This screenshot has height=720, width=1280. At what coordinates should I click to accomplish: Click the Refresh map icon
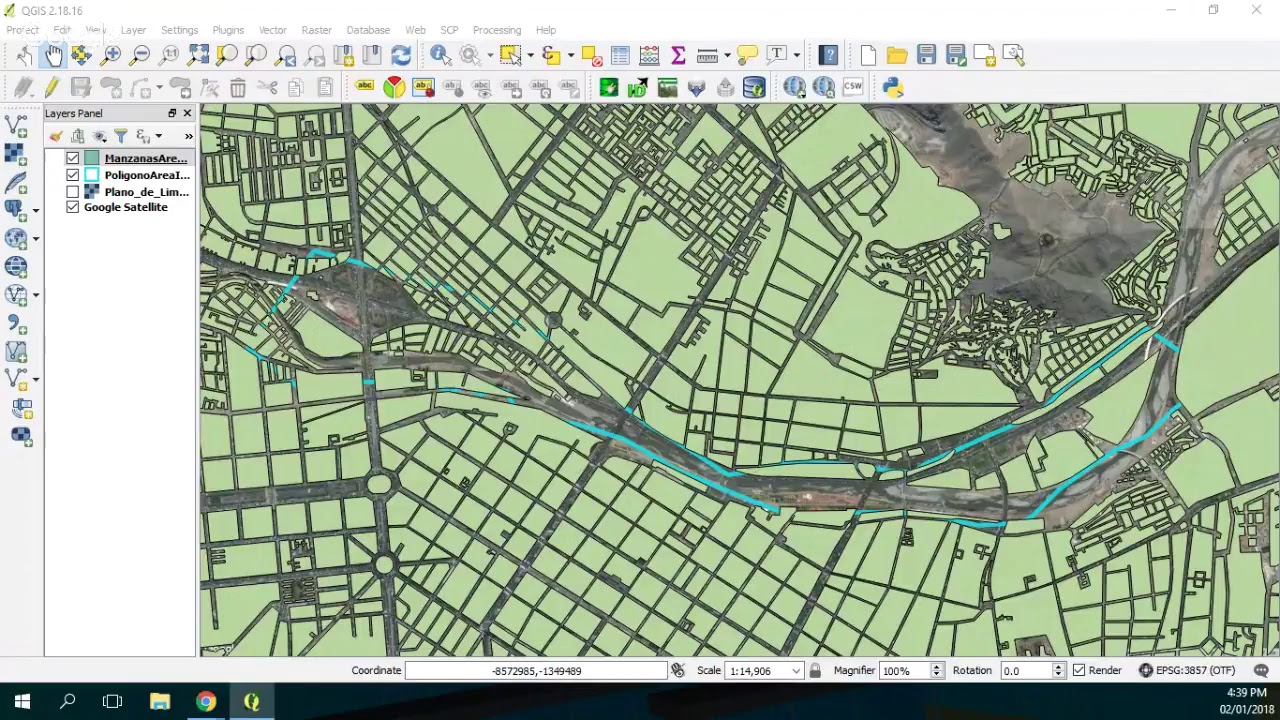tap(401, 55)
